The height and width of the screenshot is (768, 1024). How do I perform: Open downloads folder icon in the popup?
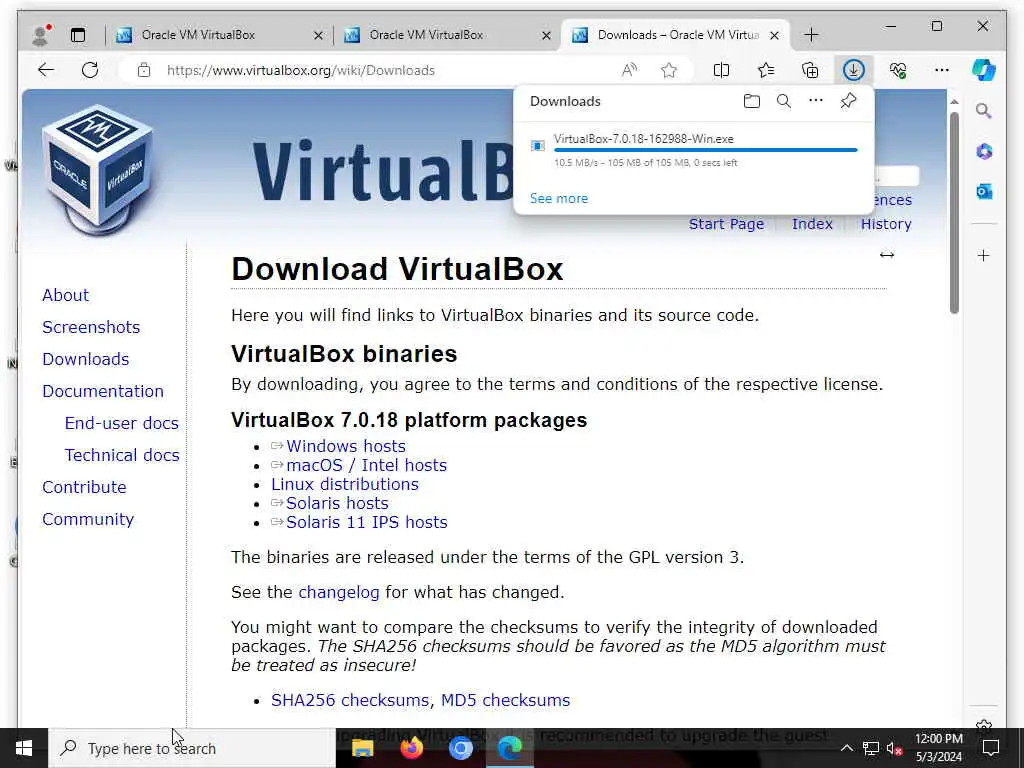click(752, 101)
